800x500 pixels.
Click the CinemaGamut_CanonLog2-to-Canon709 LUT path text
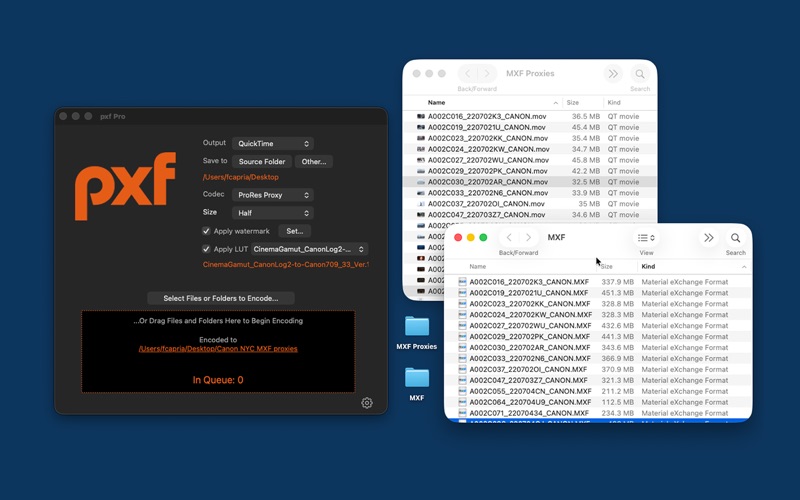pos(285,264)
